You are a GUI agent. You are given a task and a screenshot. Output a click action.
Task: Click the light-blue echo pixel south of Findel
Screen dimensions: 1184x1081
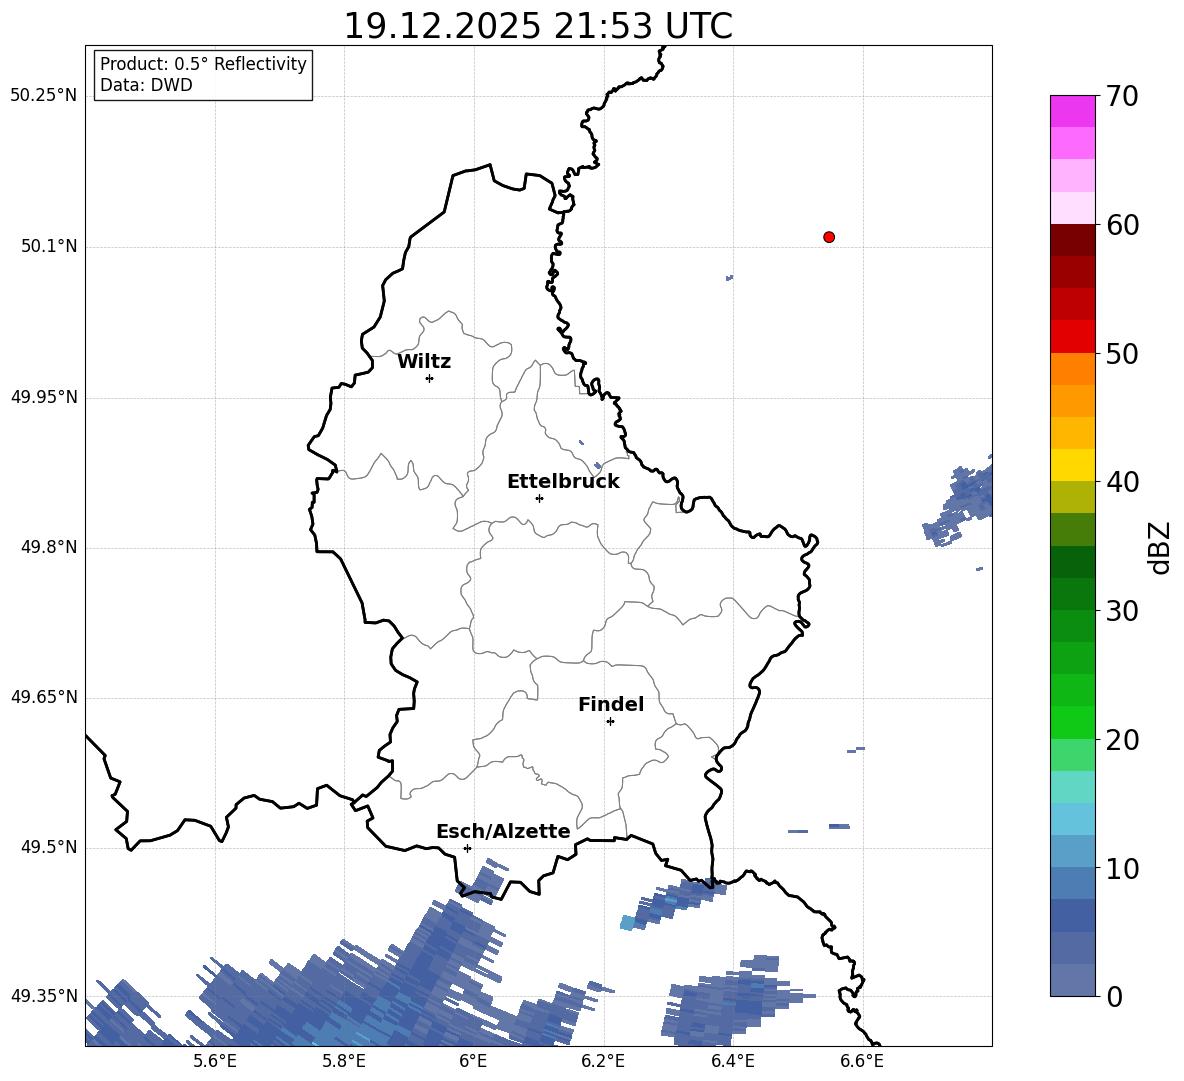[x=627, y=922]
